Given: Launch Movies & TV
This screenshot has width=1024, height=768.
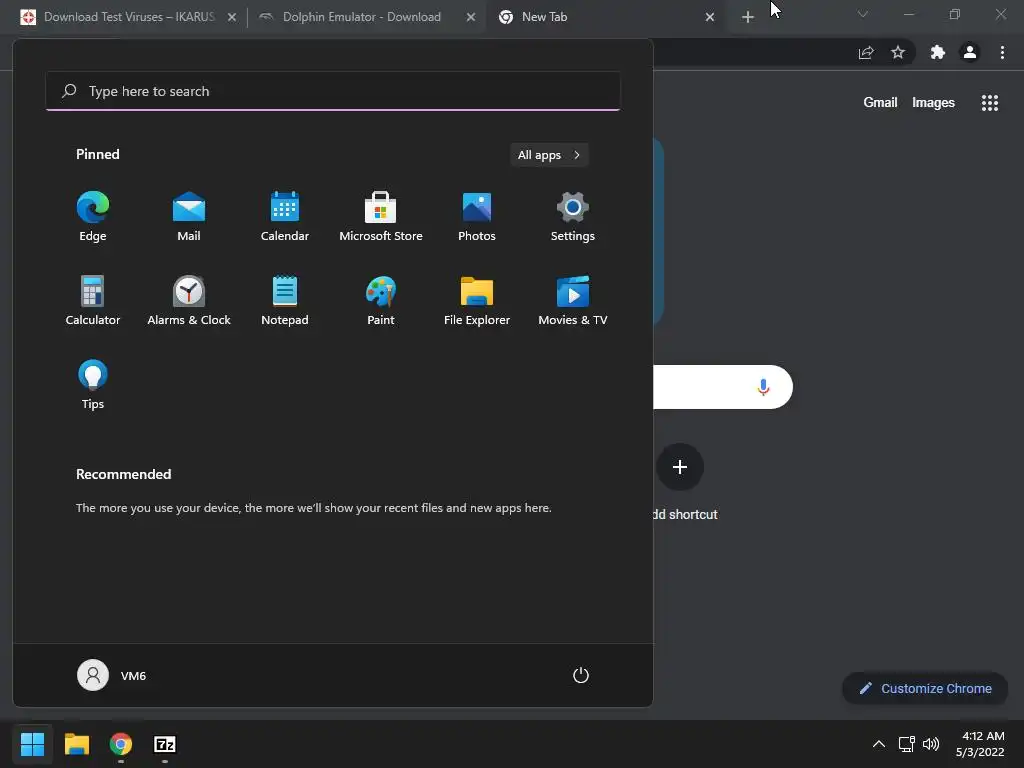Looking at the screenshot, I should point(573,300).
